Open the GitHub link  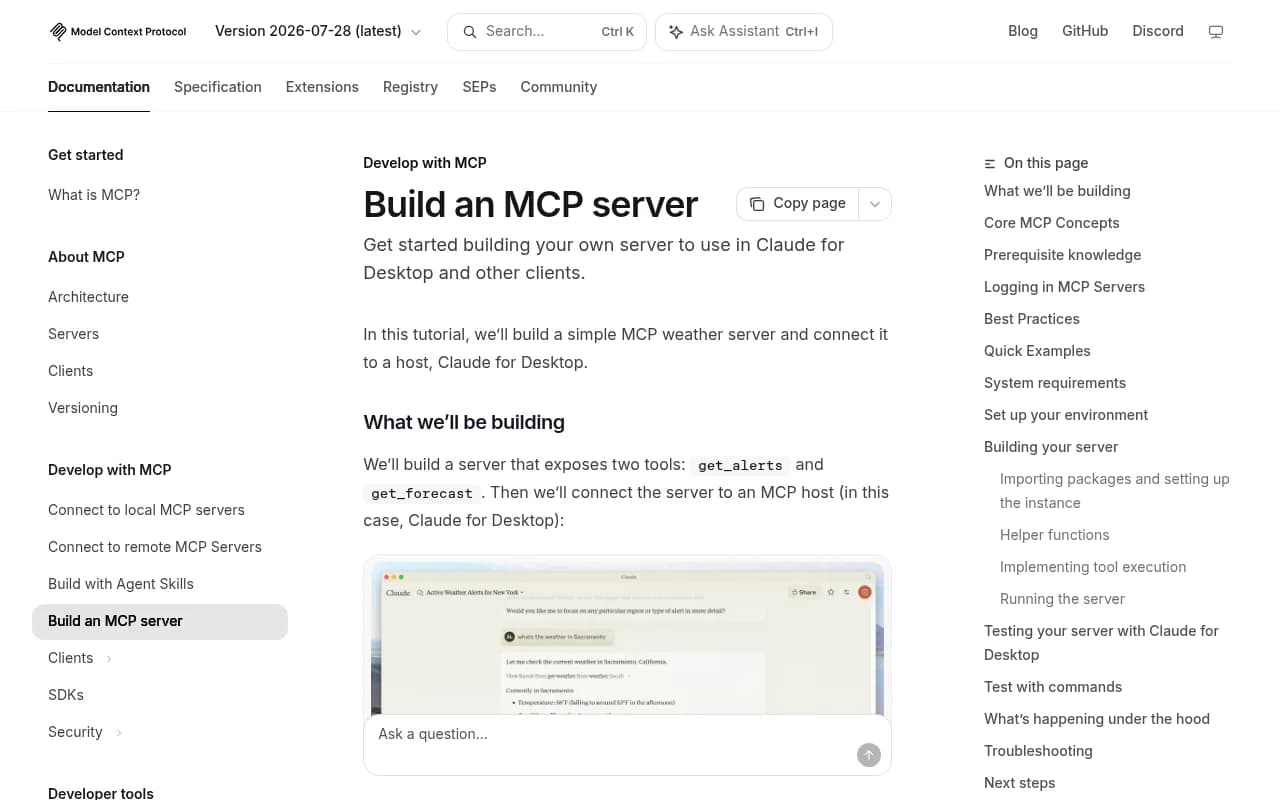pos(1085,31)
